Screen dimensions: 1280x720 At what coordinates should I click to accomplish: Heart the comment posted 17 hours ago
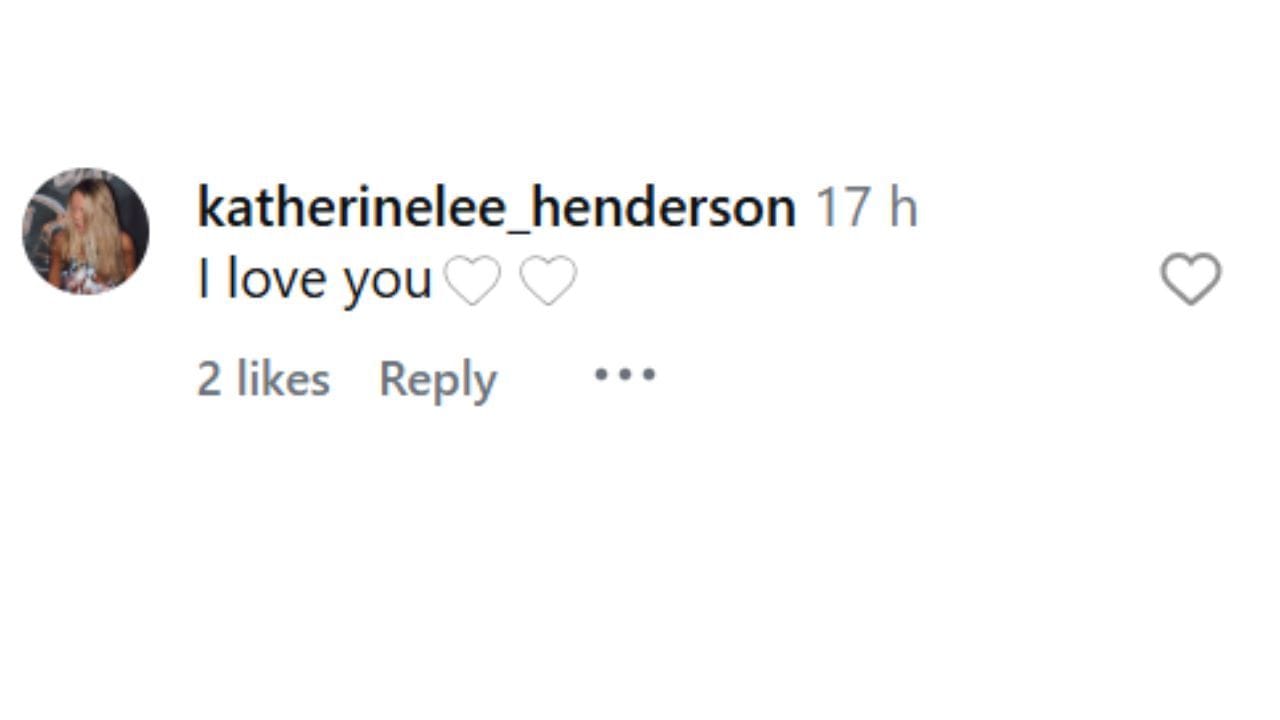[1190, 278]
